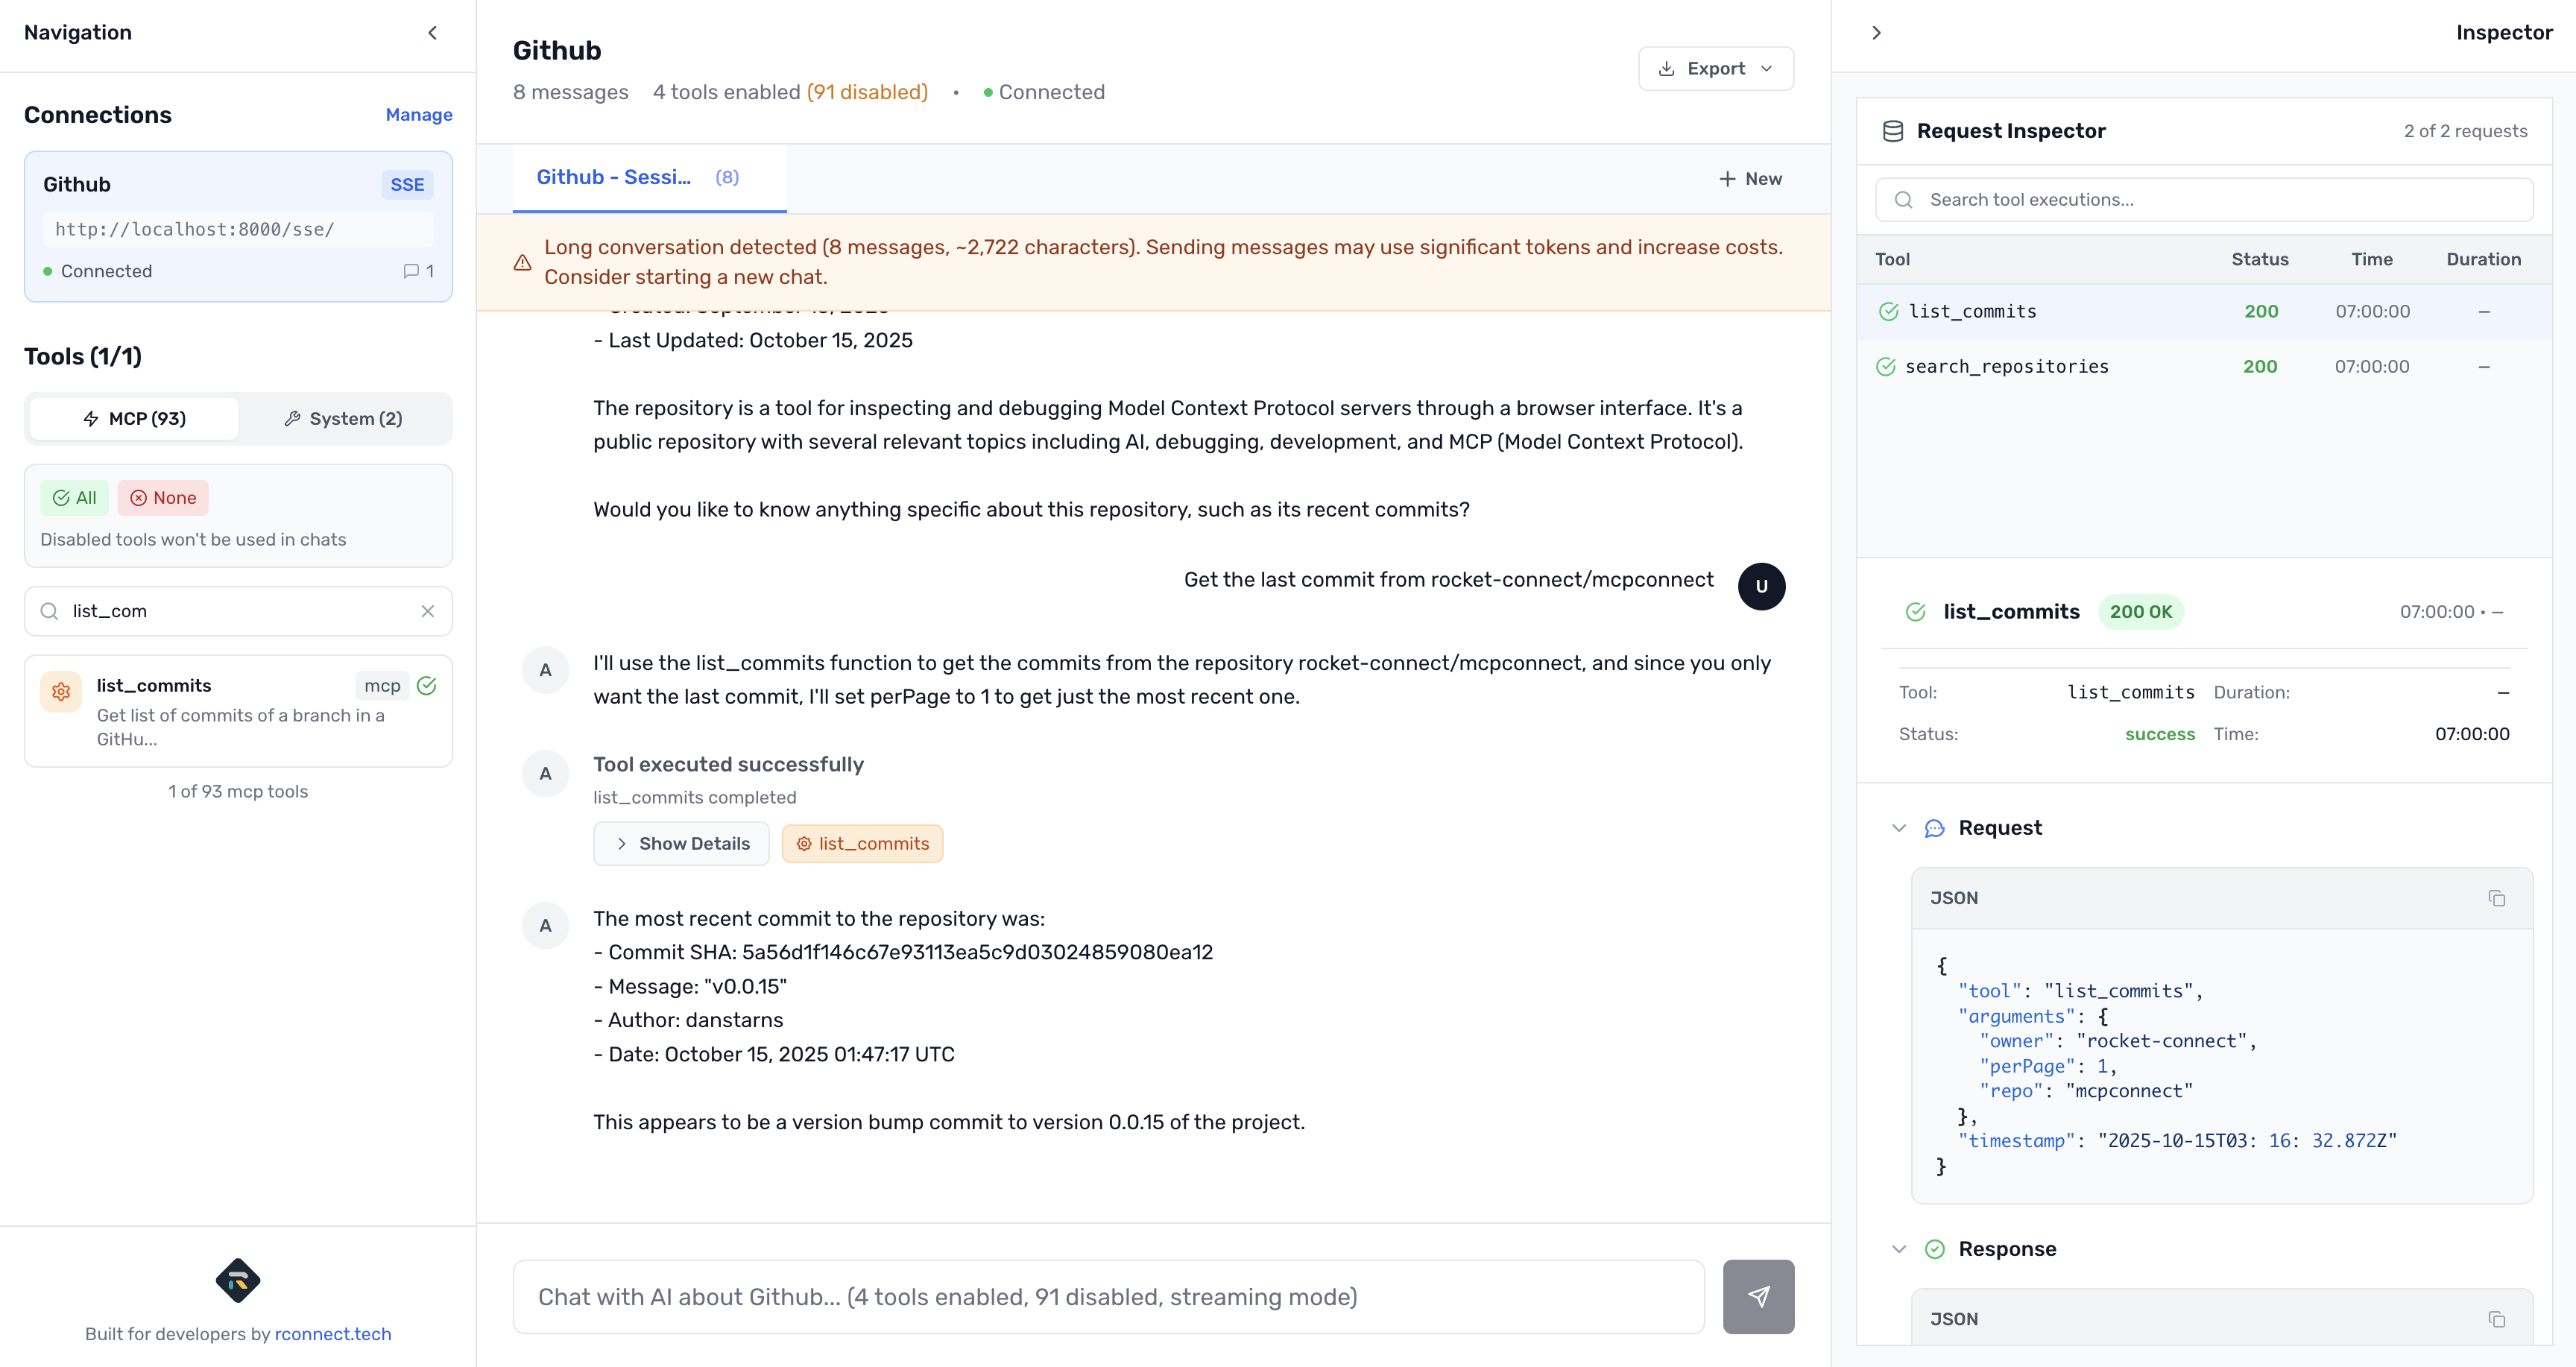This screenshot has height=1367, width=2576.
Task: Click the chat input field at the bottom
Action: point(1100,1296)
